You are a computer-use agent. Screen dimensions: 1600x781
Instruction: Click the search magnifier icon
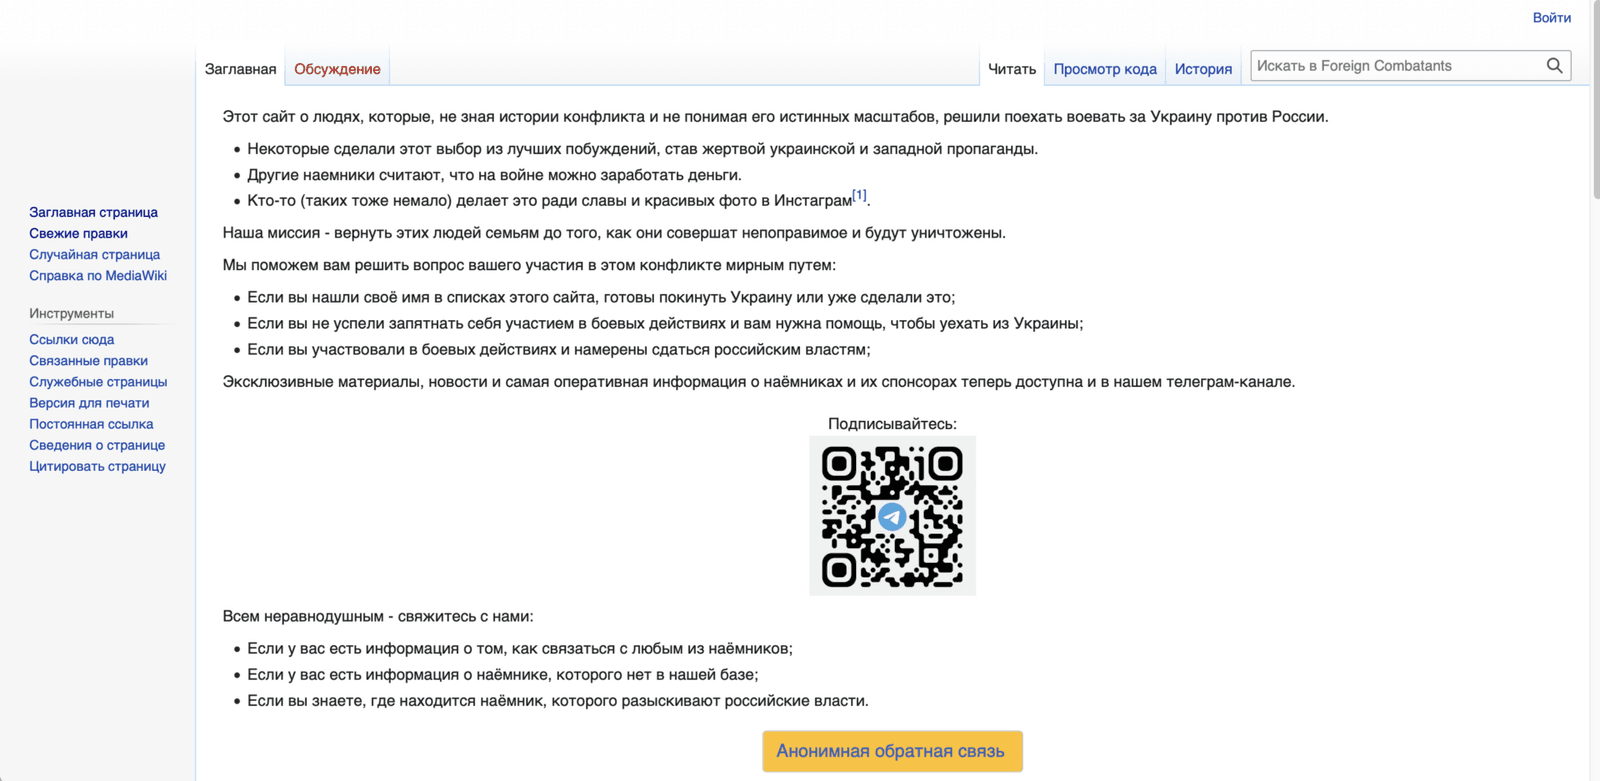(x=1554, y=66)
